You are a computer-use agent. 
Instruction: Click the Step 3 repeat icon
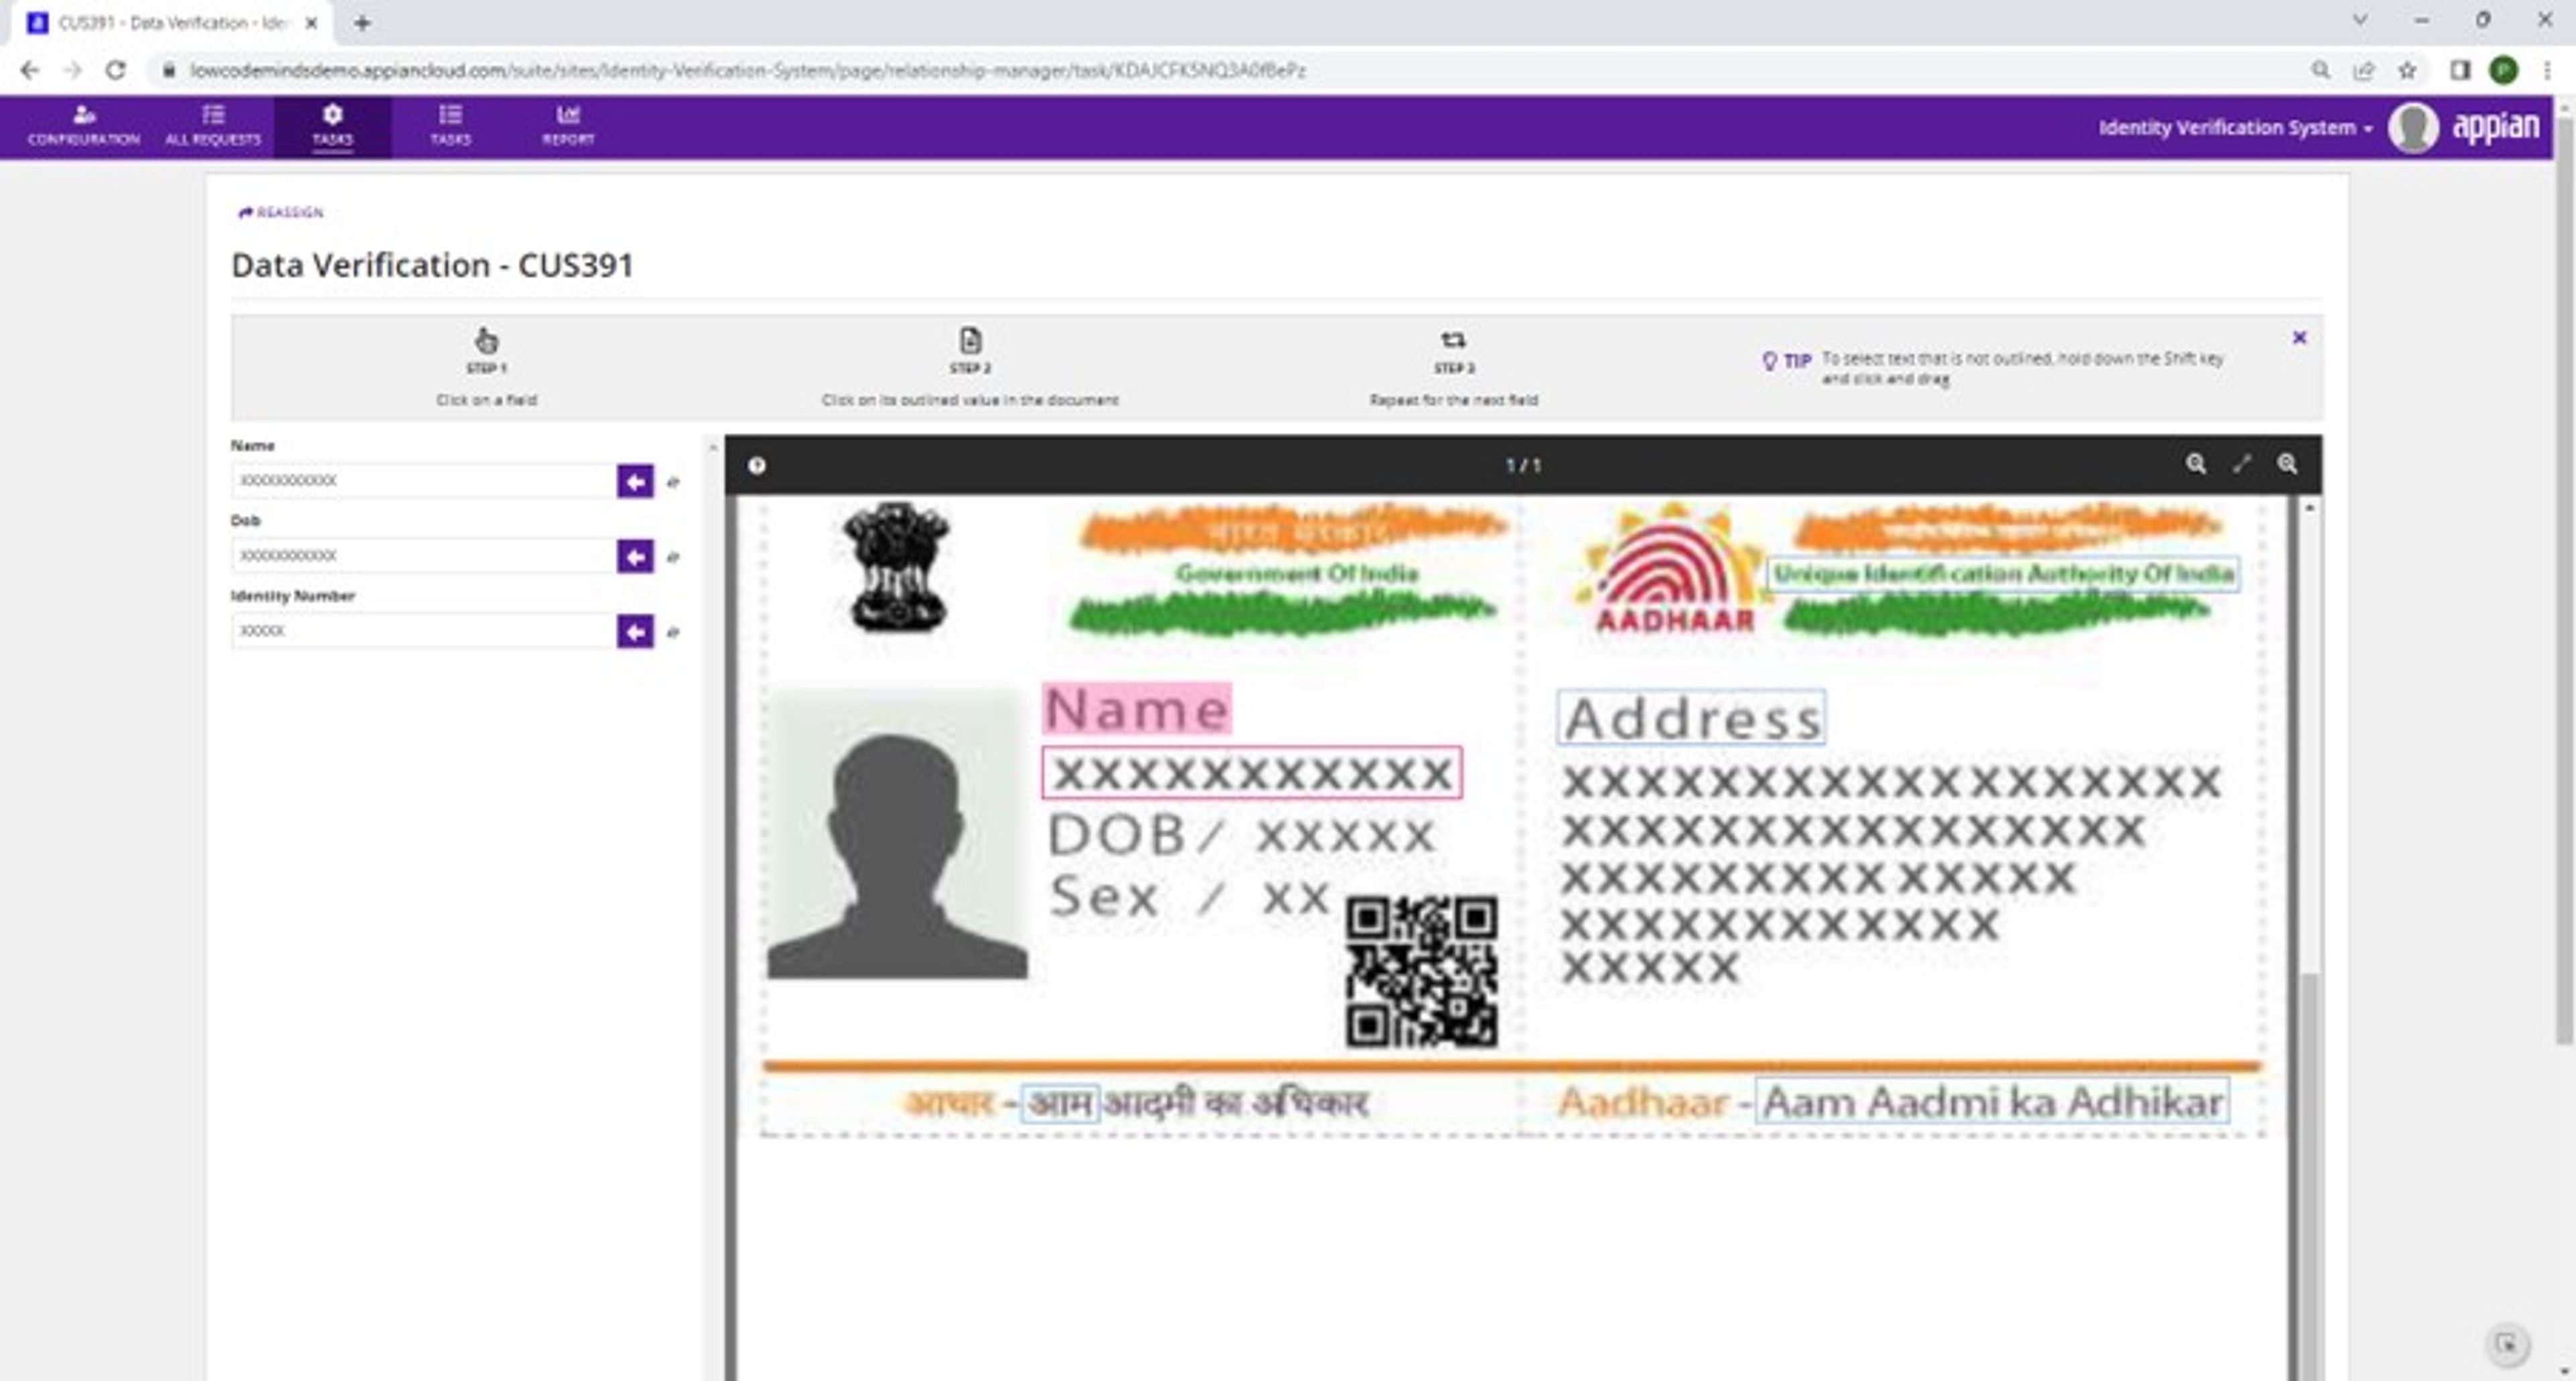tap(1453, 340)
